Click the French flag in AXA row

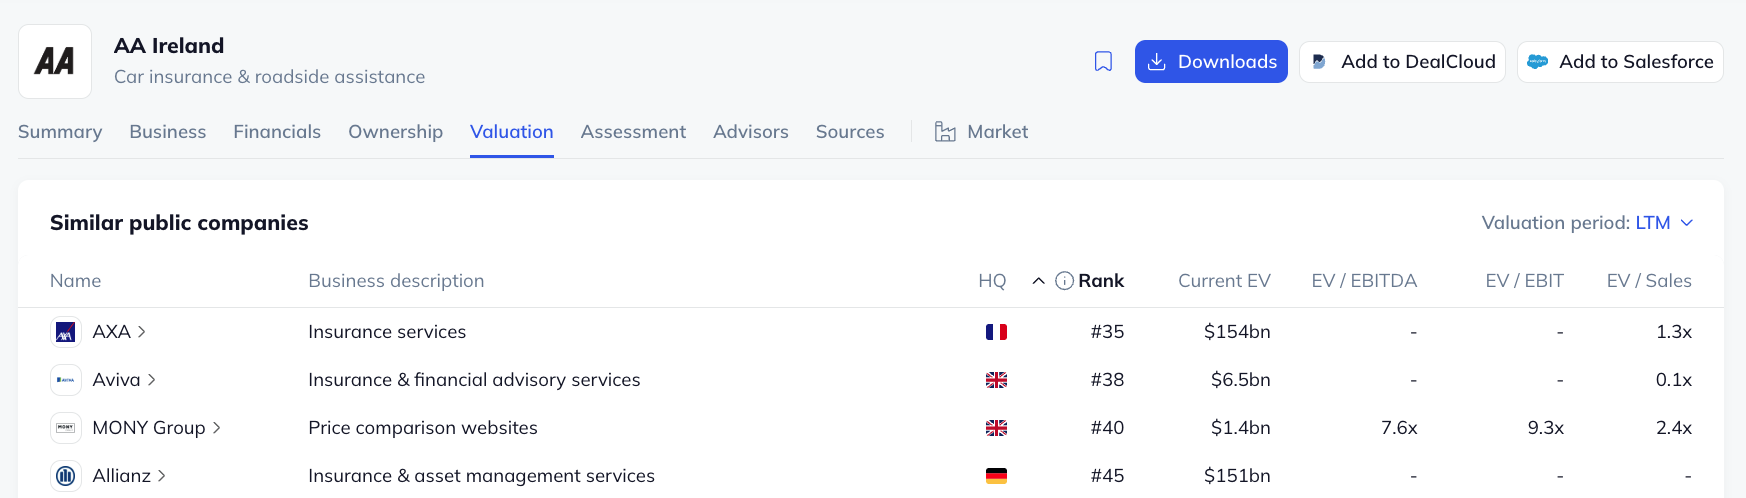(996, 332)
